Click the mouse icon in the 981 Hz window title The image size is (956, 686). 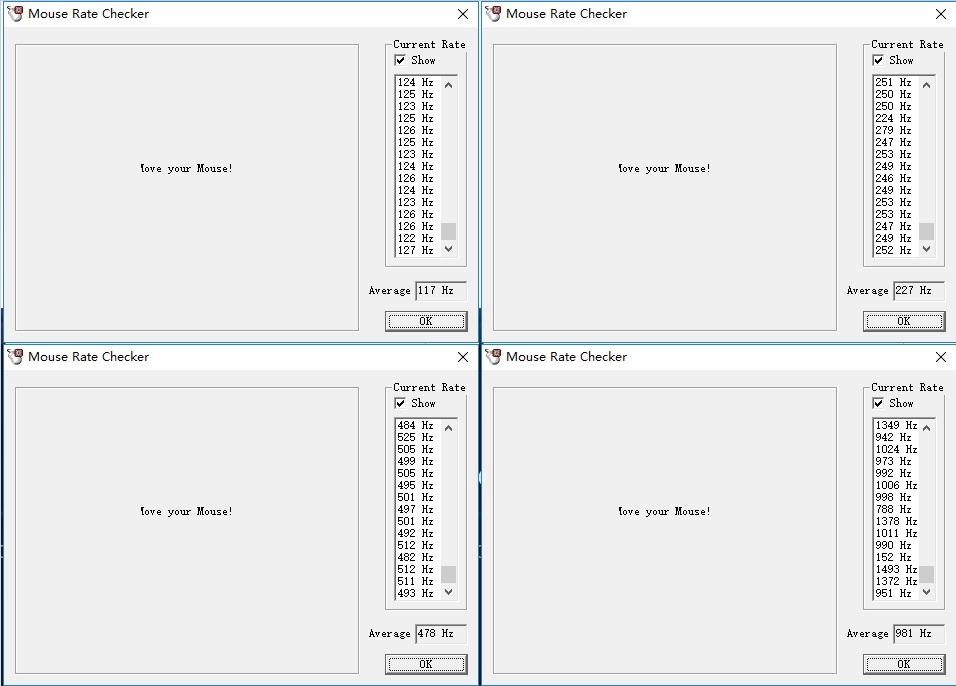pyautogui.click(x=493, y=356)
